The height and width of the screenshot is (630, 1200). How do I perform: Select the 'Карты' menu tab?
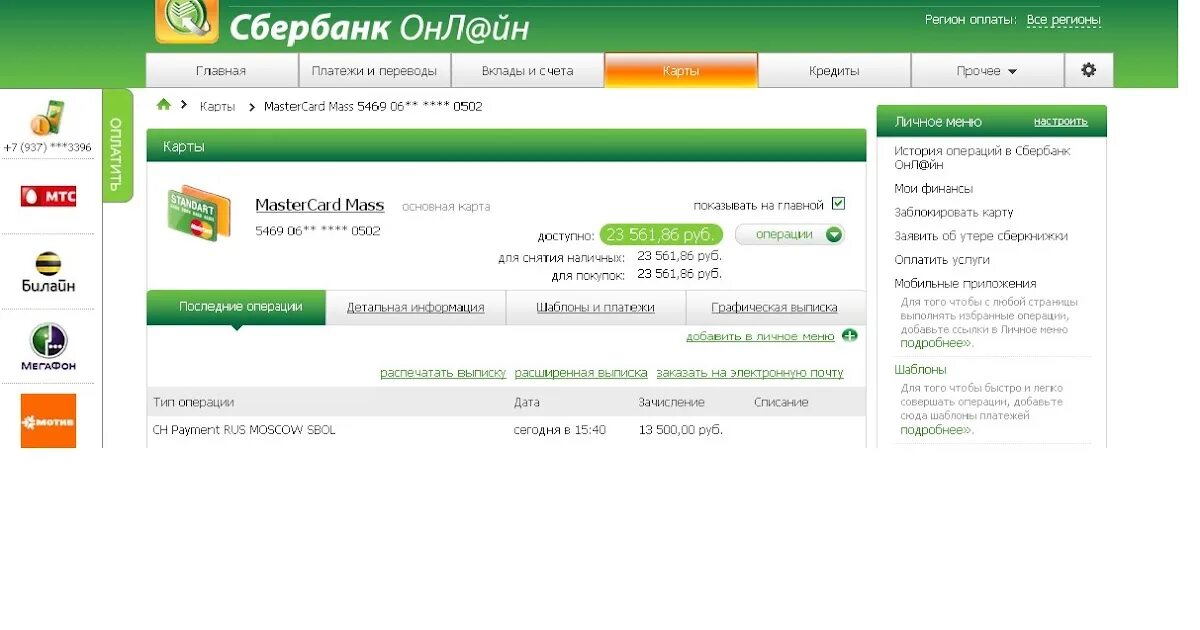point(681,71)
